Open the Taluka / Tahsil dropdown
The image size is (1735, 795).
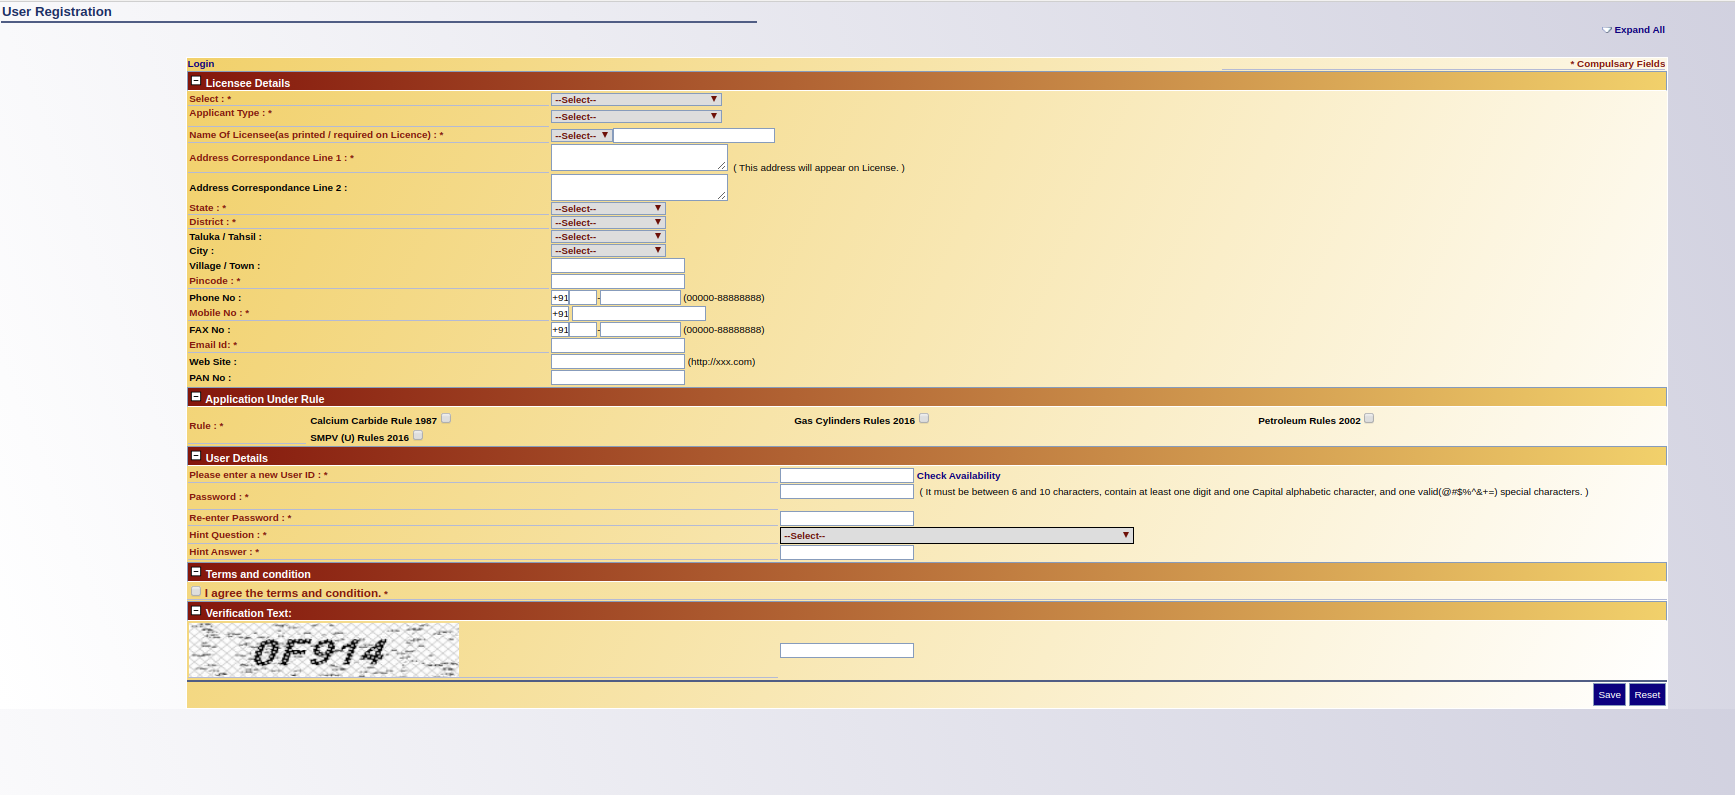coord(608,237)
